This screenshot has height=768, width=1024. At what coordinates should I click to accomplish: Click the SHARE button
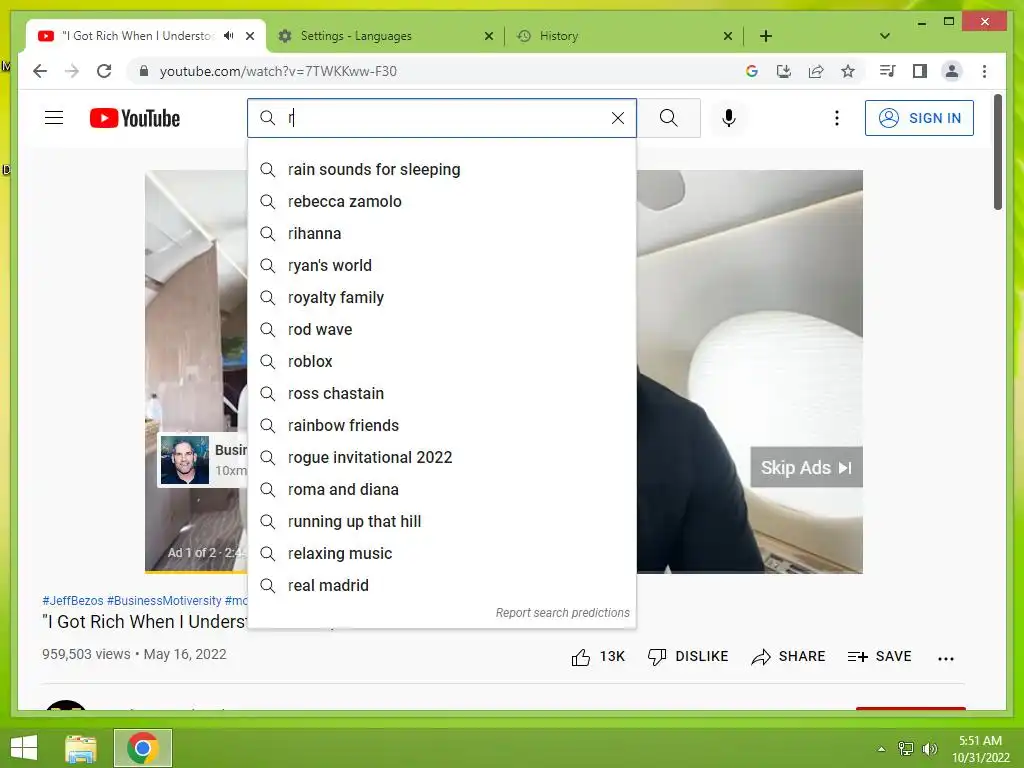point(788,657)
